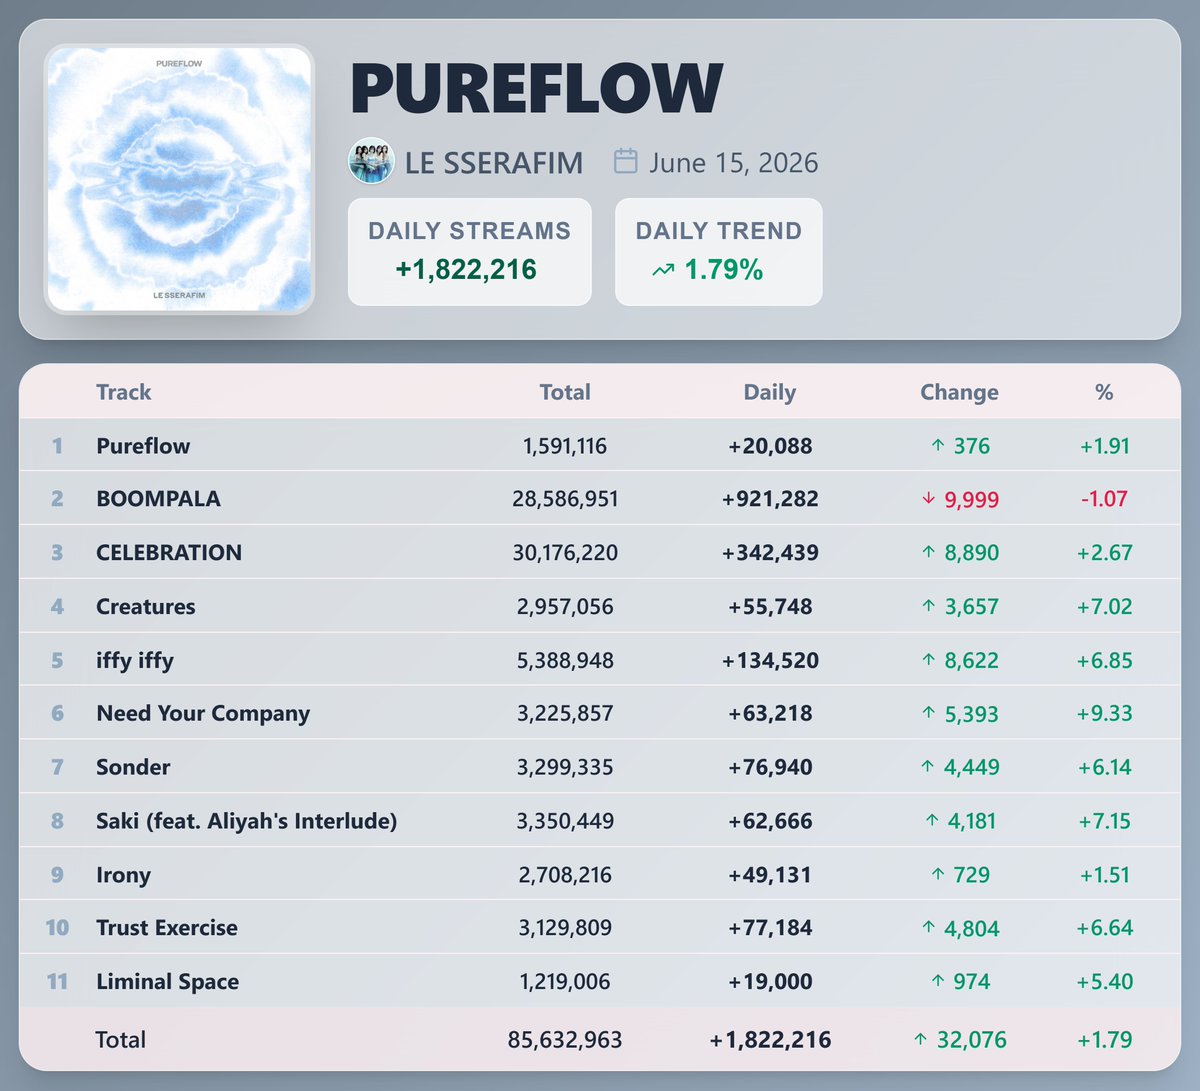The height and width of the screenshot is (1091, 1200).
Task: Select the iffy iffy track name
Action: coord(135,661)
